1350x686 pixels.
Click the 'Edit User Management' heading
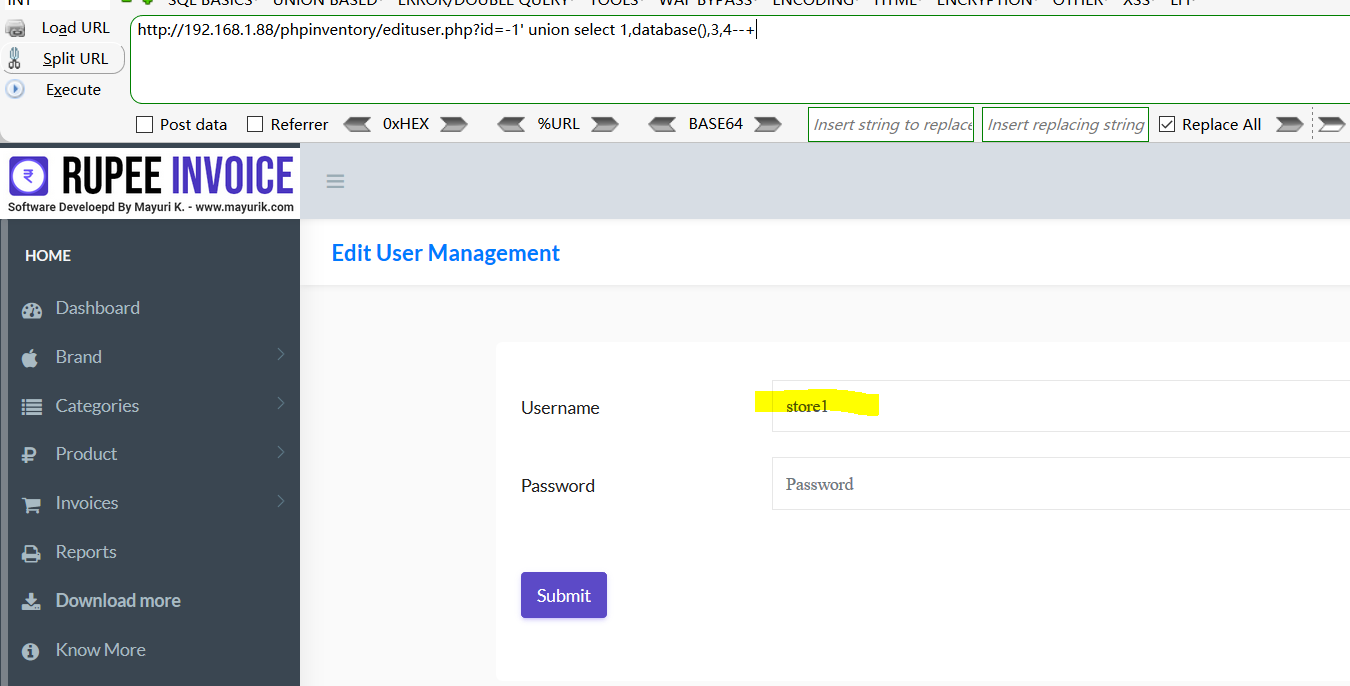446,253
